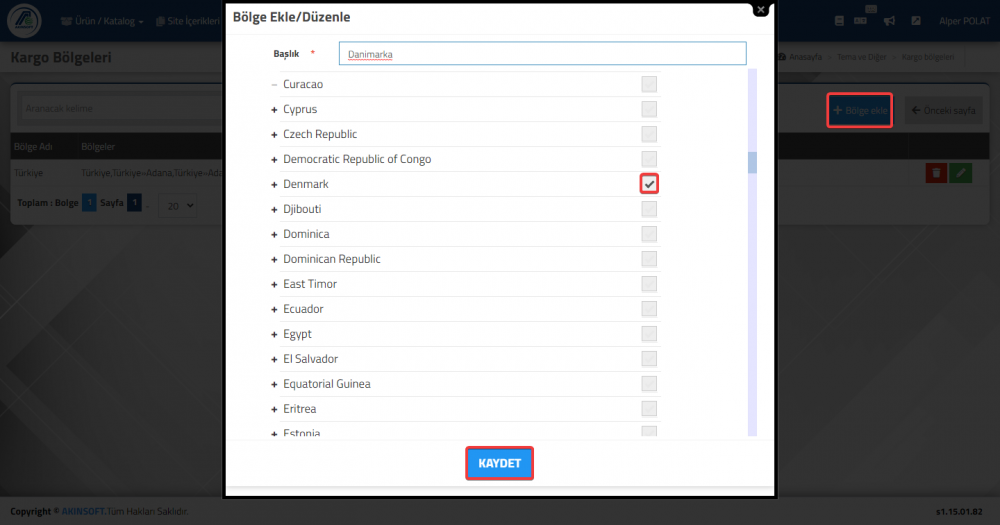Click the green pencil edit icon
The width and height of the screenshot is (1000, 525).
(960, 173)
